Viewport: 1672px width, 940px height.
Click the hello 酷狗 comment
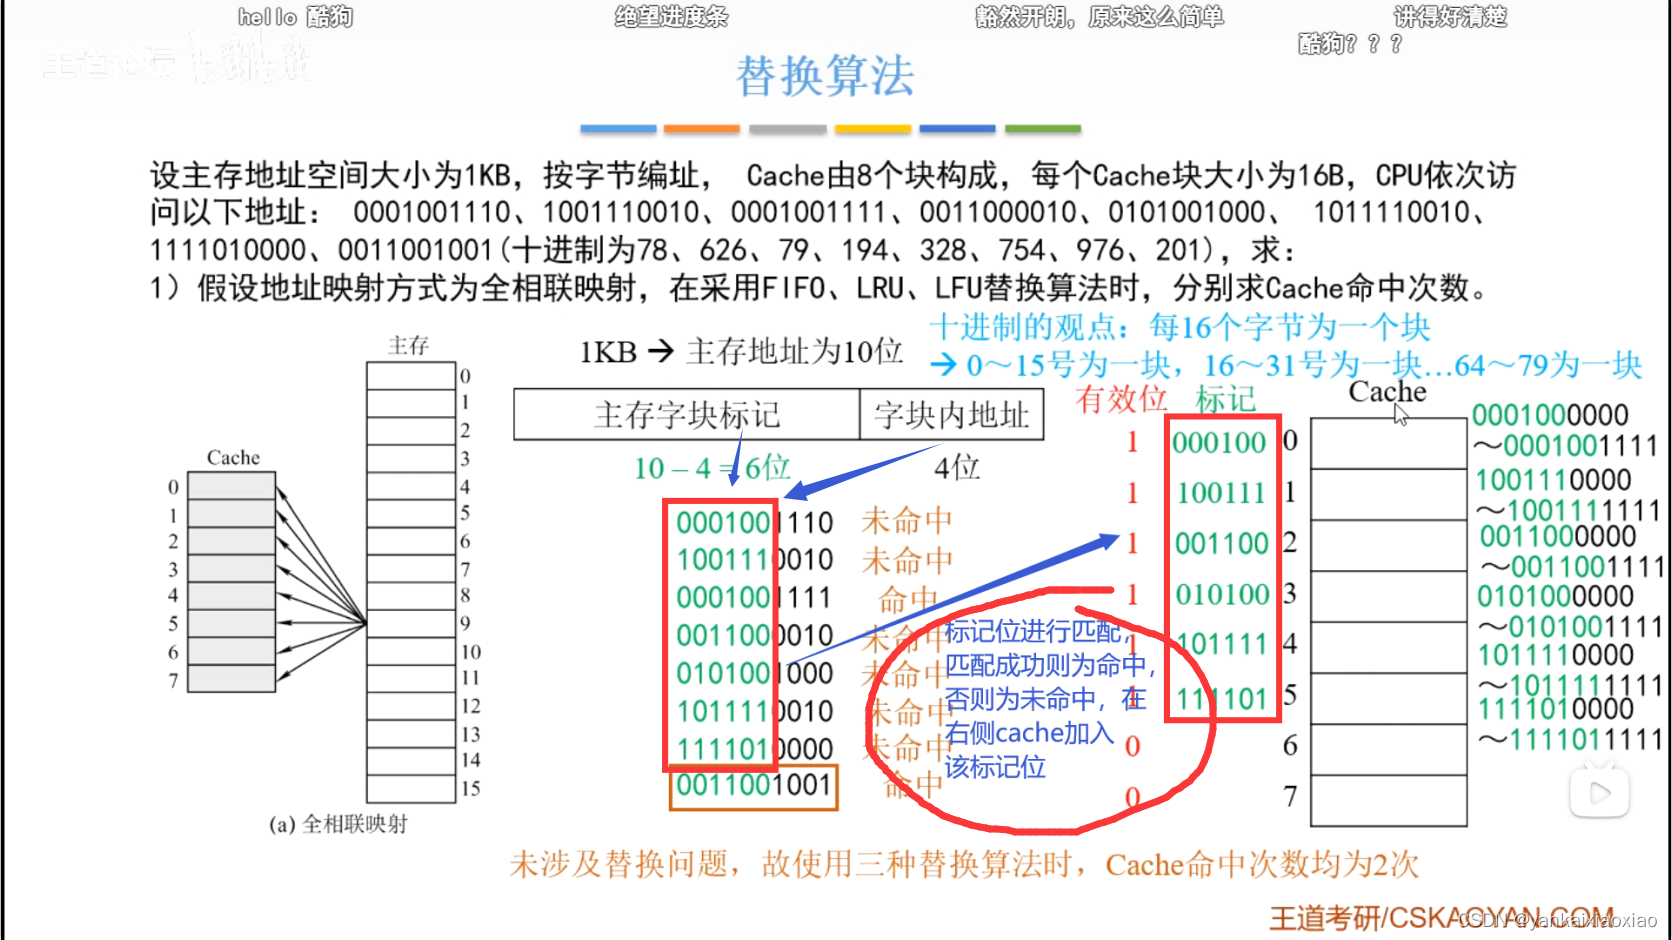click(295, 16)
